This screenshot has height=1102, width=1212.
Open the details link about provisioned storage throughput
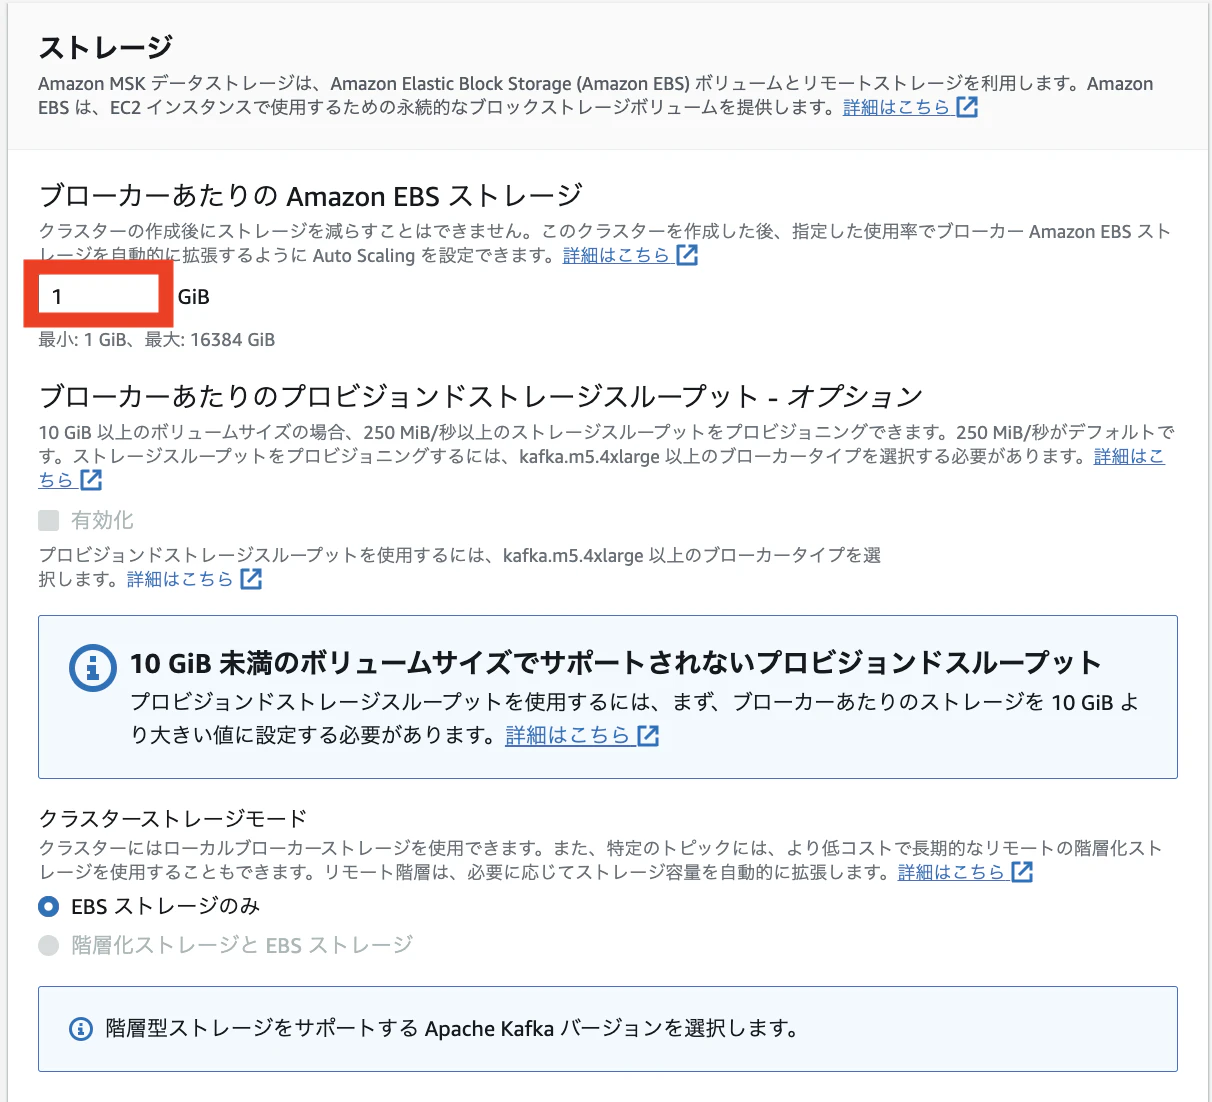(x=1129, y=456)
